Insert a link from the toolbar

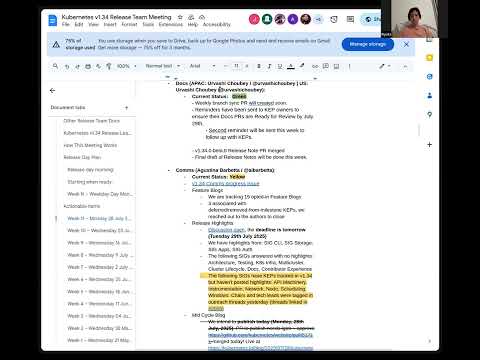tap(315, 66)
